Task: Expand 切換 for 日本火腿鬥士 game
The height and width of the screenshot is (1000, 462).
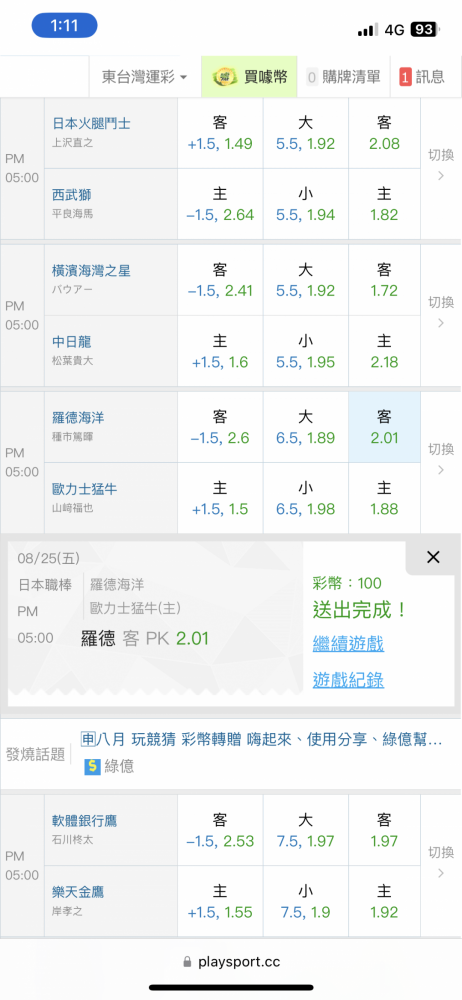Action: tap(441, 166)
